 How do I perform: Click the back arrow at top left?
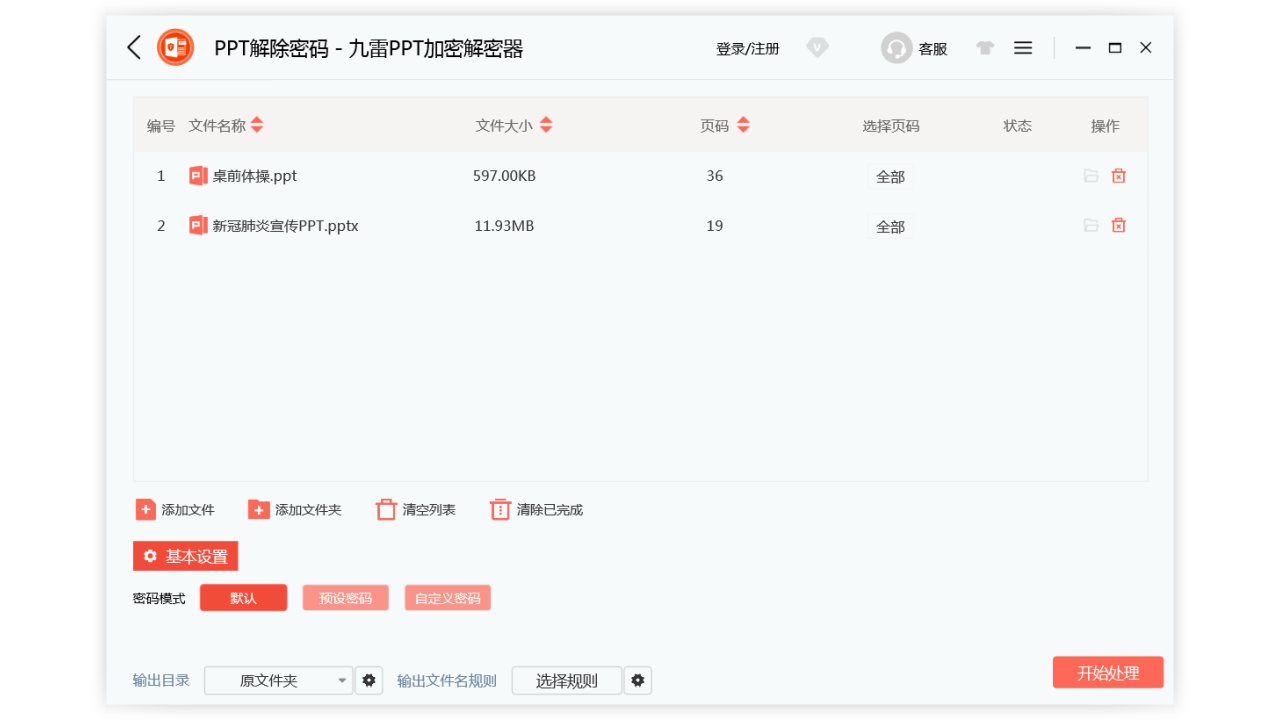pos(134,47)
